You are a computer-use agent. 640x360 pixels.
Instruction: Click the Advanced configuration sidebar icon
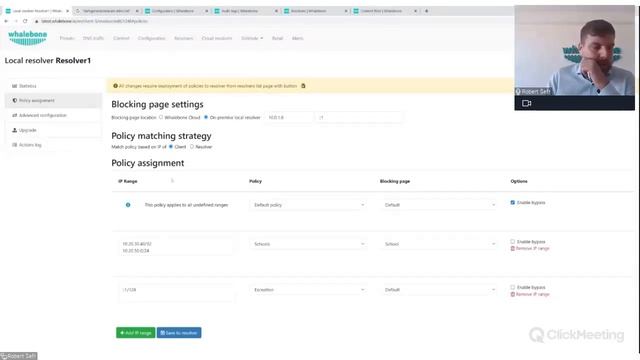pyautogui.click(x=14, y=116)
